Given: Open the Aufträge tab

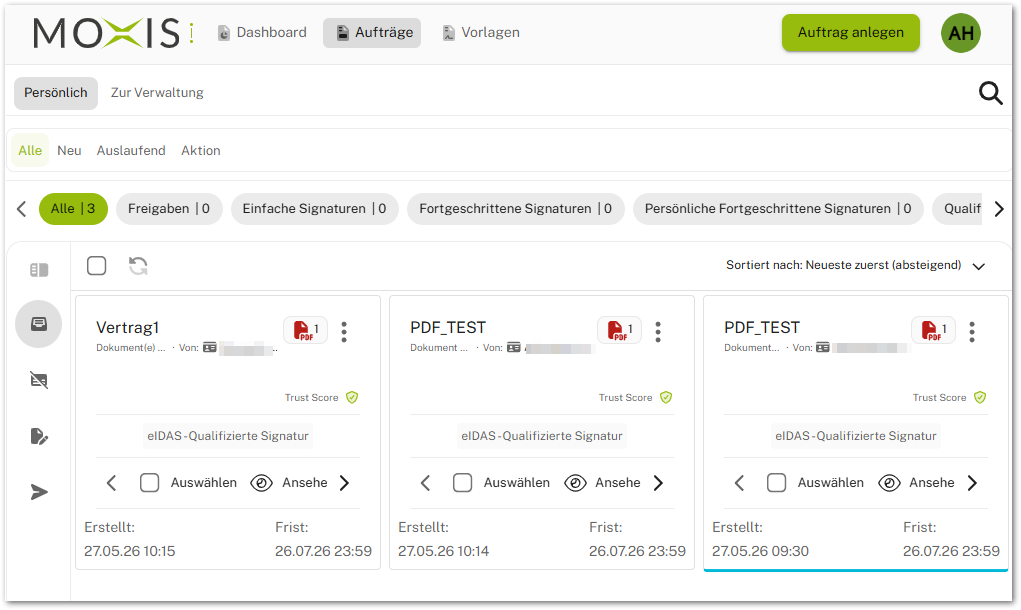Looking at the screenshot, I should pyautogui.click(x=372, y=33).
